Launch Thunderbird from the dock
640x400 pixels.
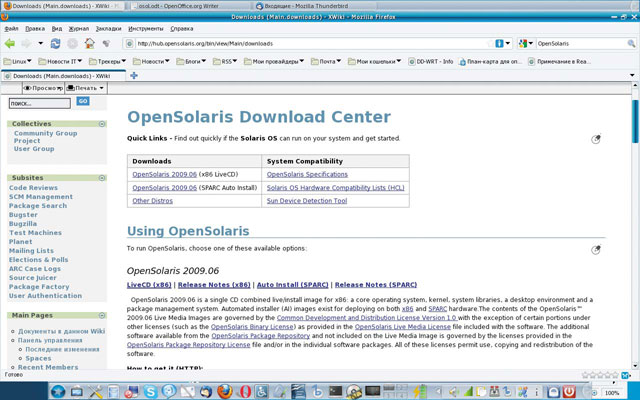[206, 392]
